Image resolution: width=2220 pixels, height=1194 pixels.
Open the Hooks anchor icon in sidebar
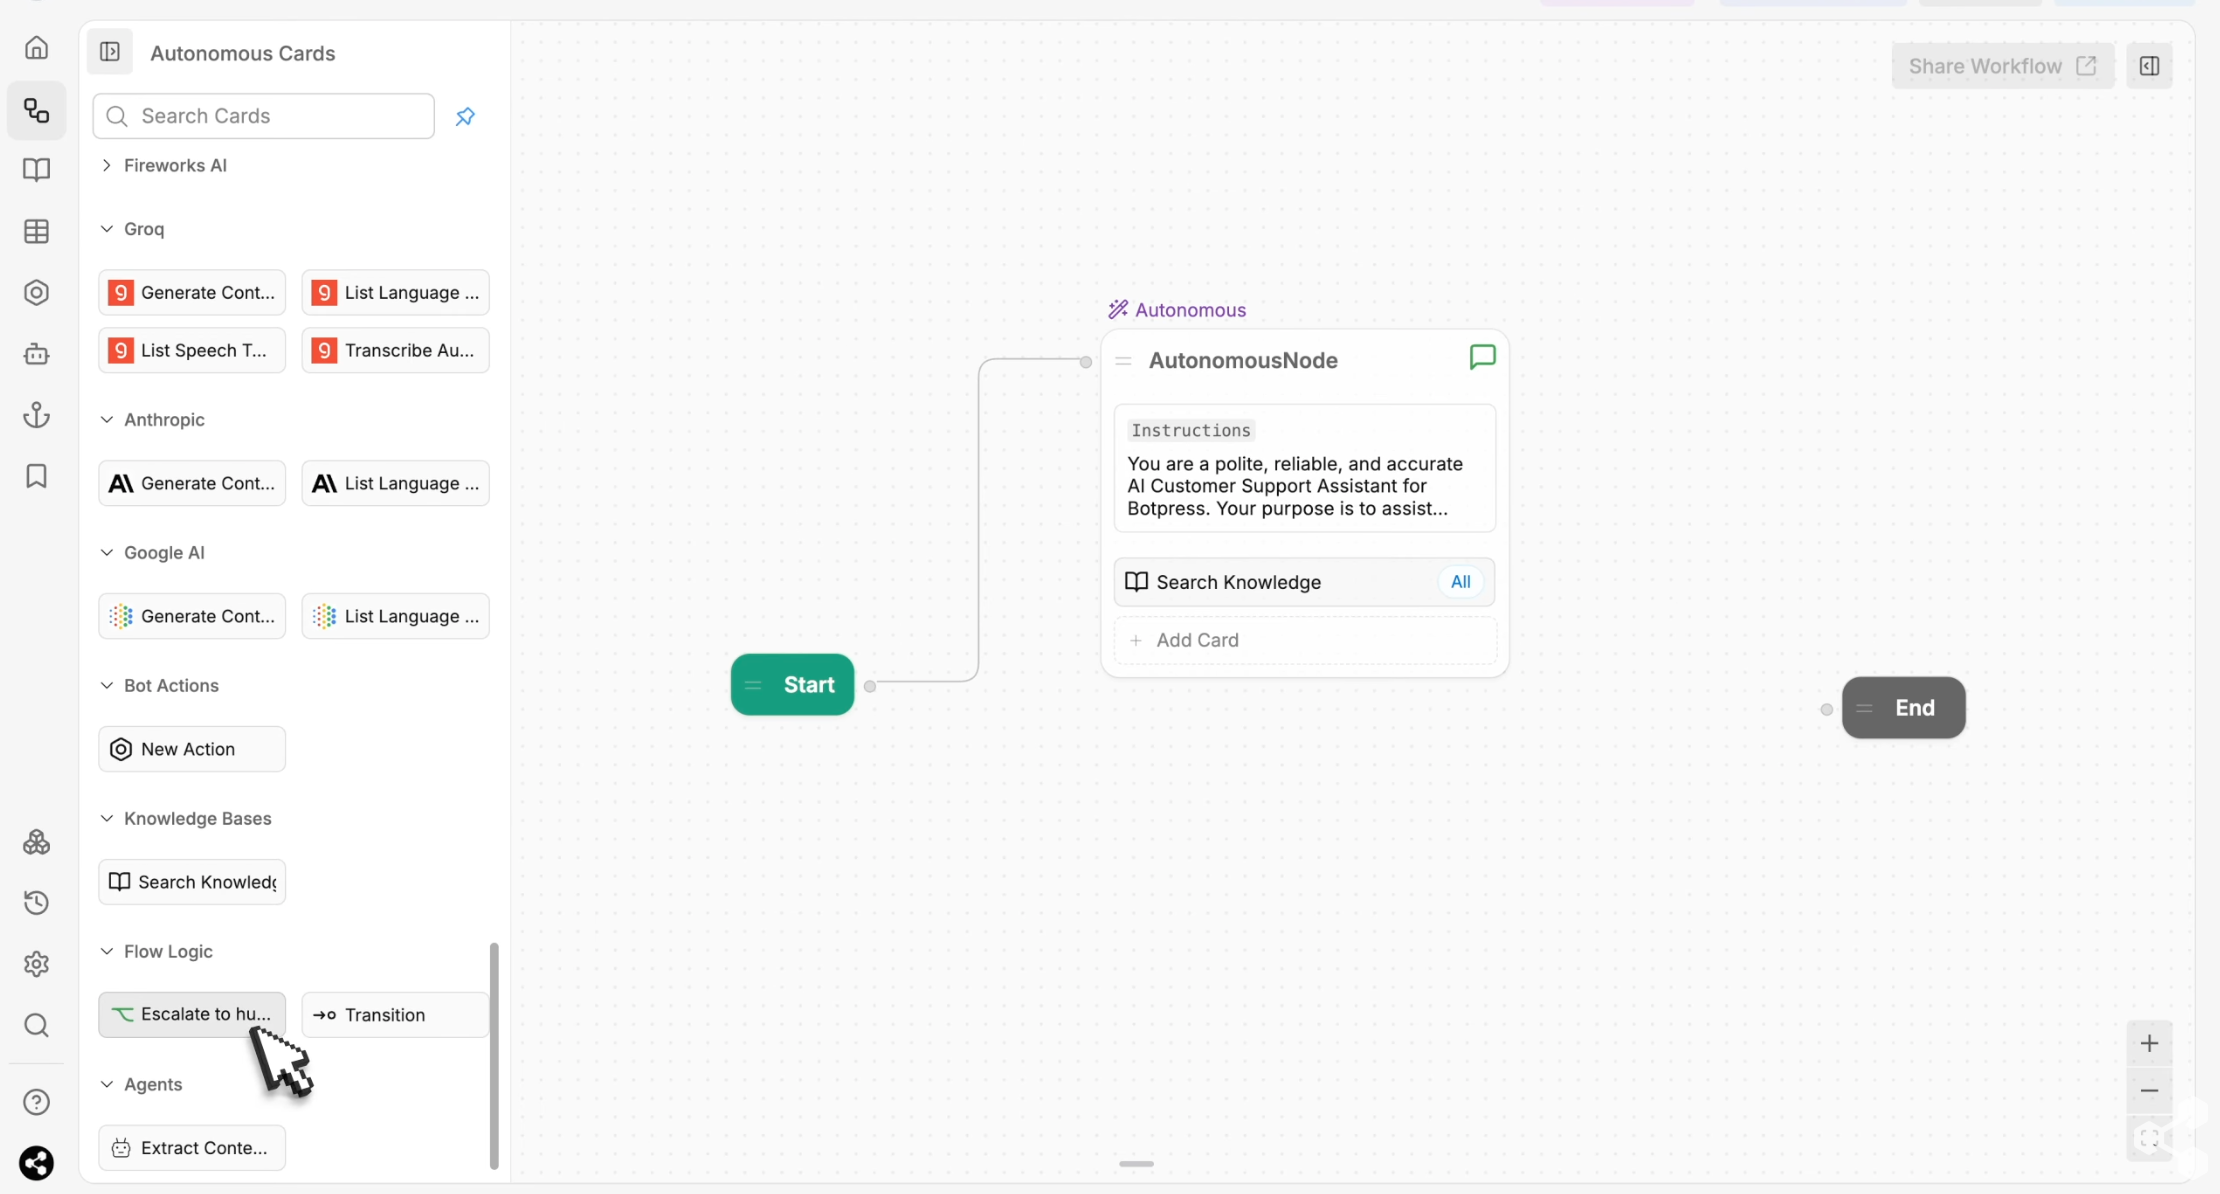point(36,414)
